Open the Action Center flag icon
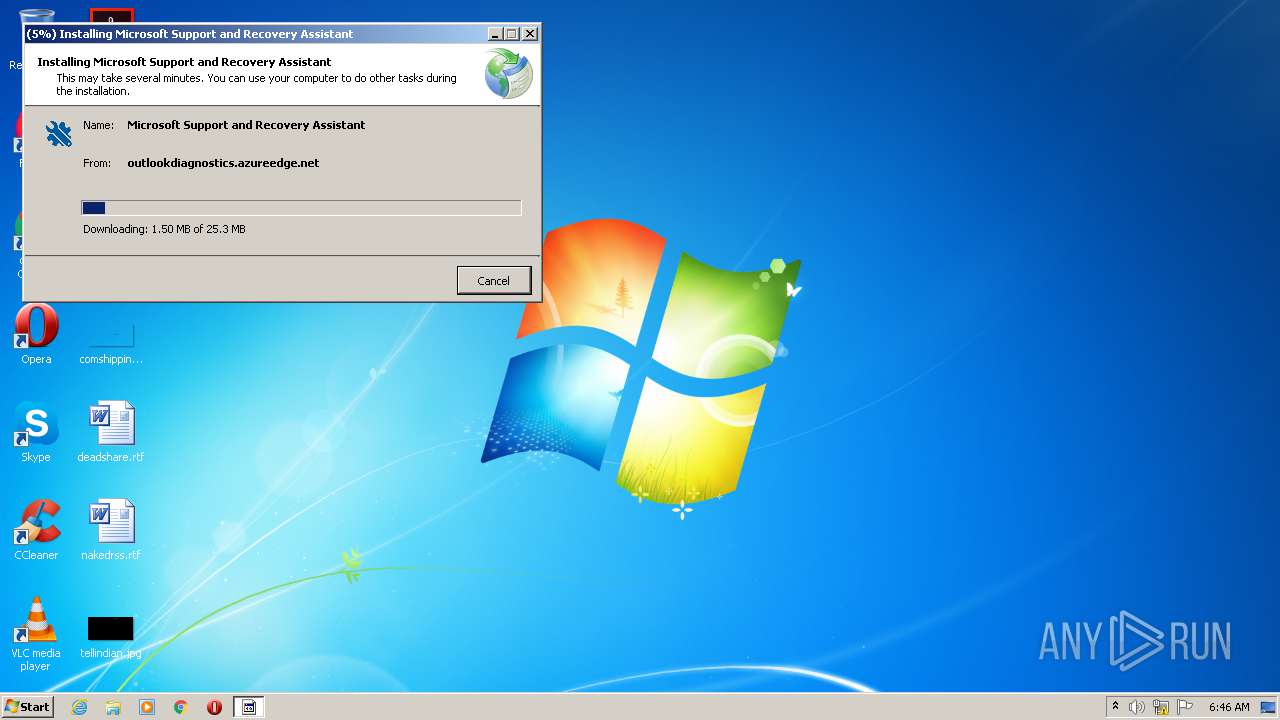The height and width of the screenshot is (720, 1280). click(1184, 707)
